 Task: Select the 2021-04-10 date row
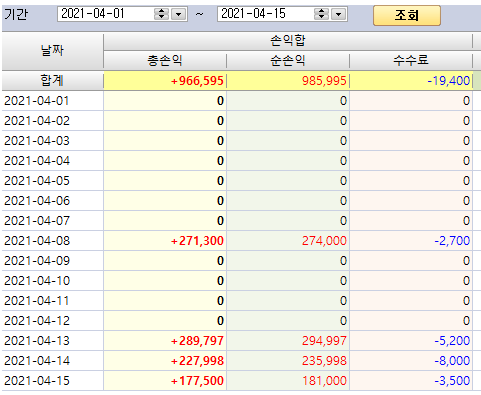(x=52, y=281)
